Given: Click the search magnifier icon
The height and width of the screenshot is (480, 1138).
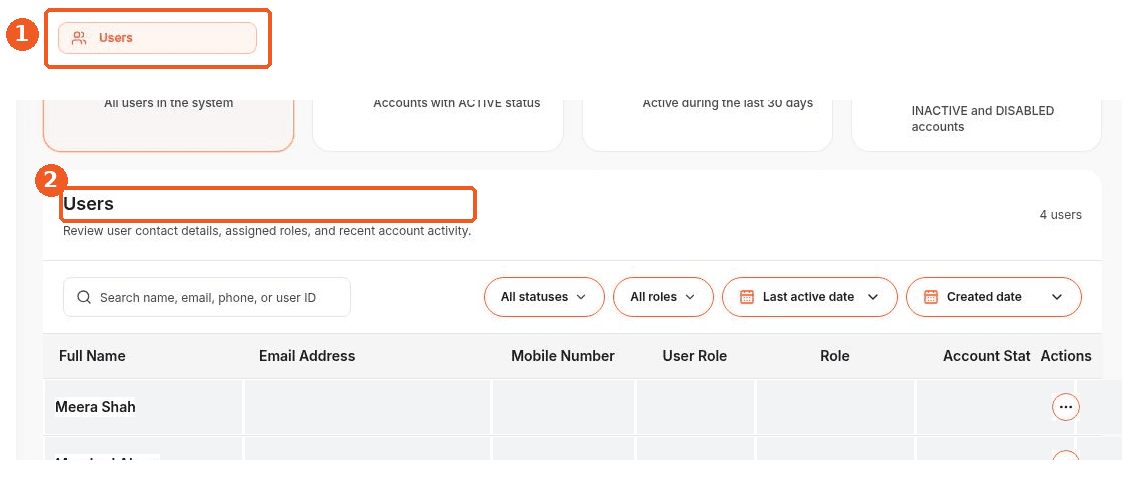Looking at the screenshot, I should (x=84, y=297).
